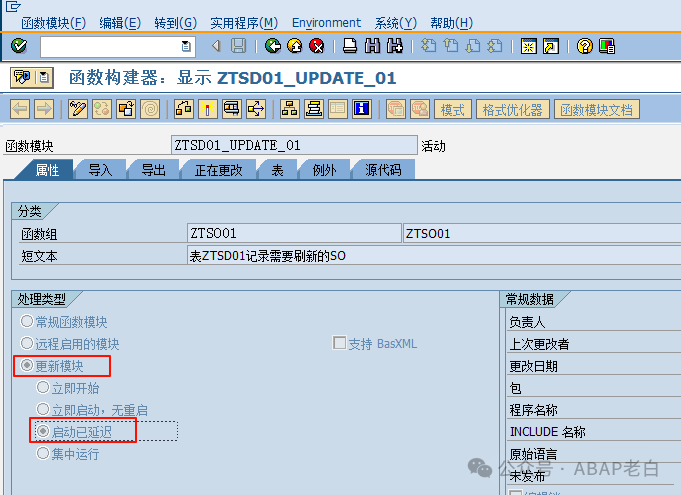Select 立即启动，无重启 radio button
Image resolution: width=681 pixels, height=495 pixels.
43,409
